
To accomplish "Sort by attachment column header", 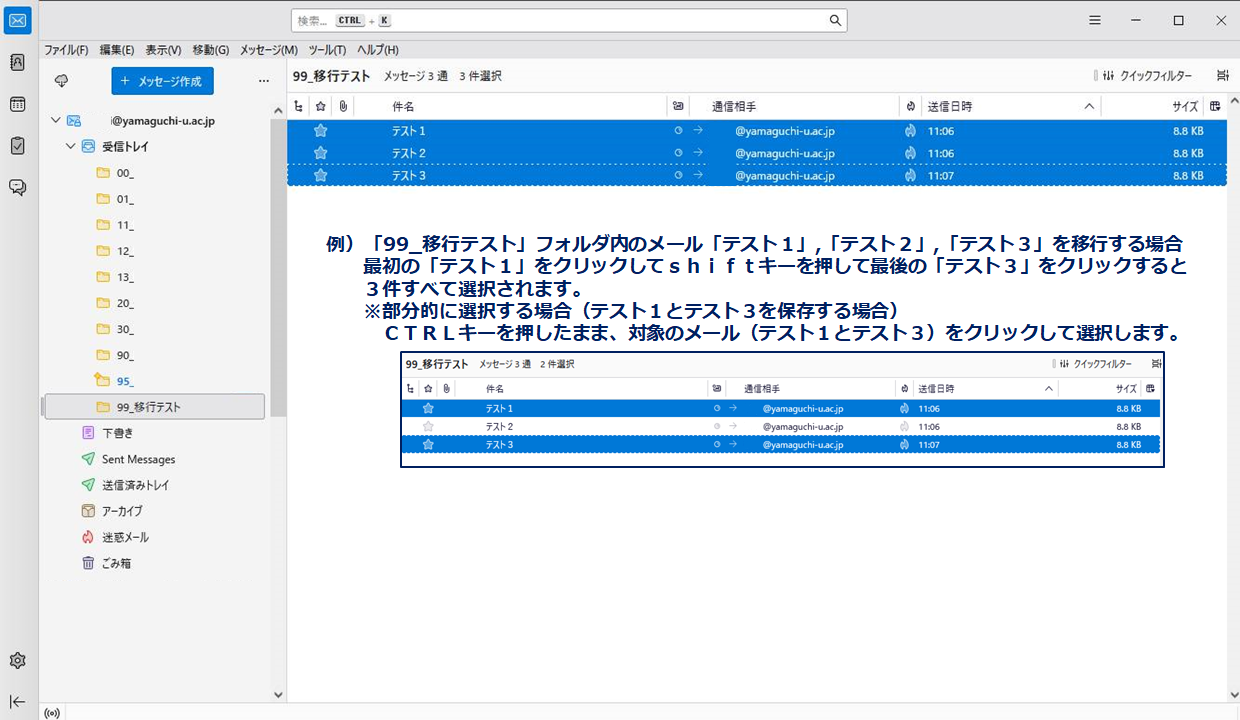I will (343, 106).
